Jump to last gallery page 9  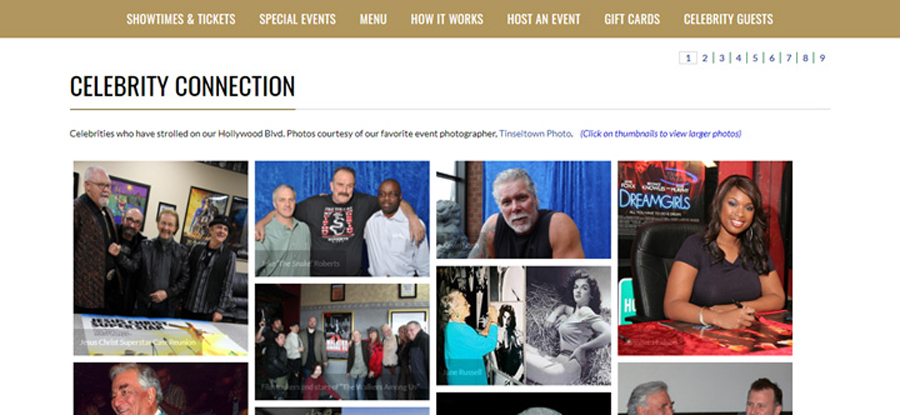pos(823,58)
